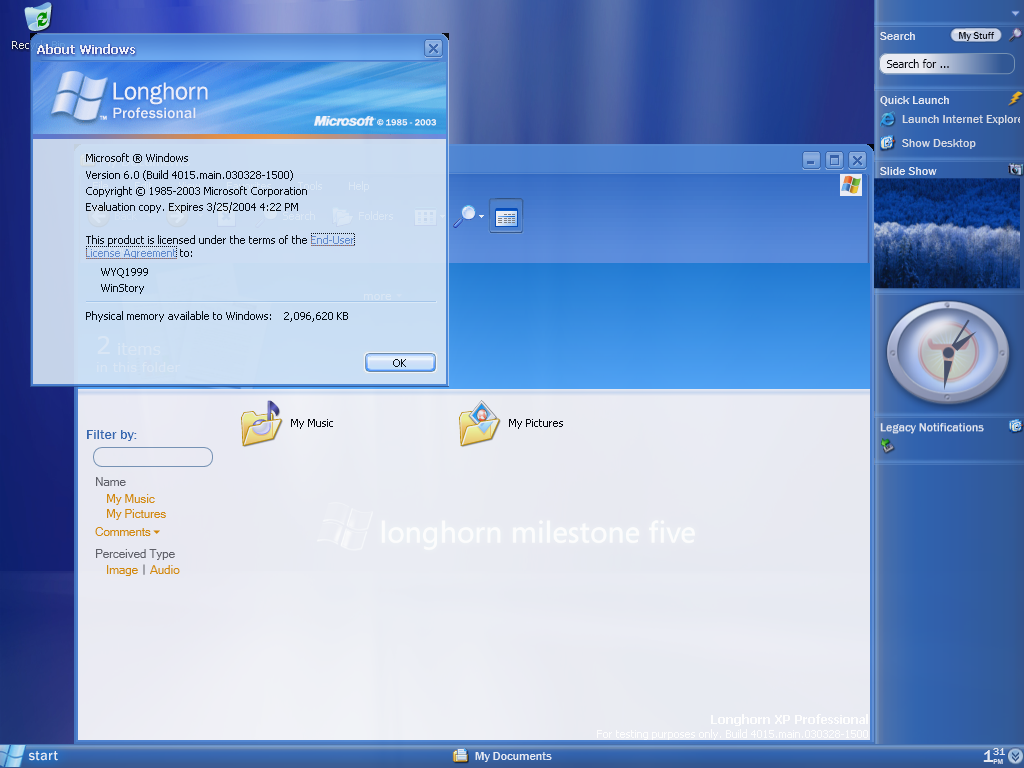Open dropdown arrow beside toolbar magnifier
1024x768 pixels.
coord(482,217)
